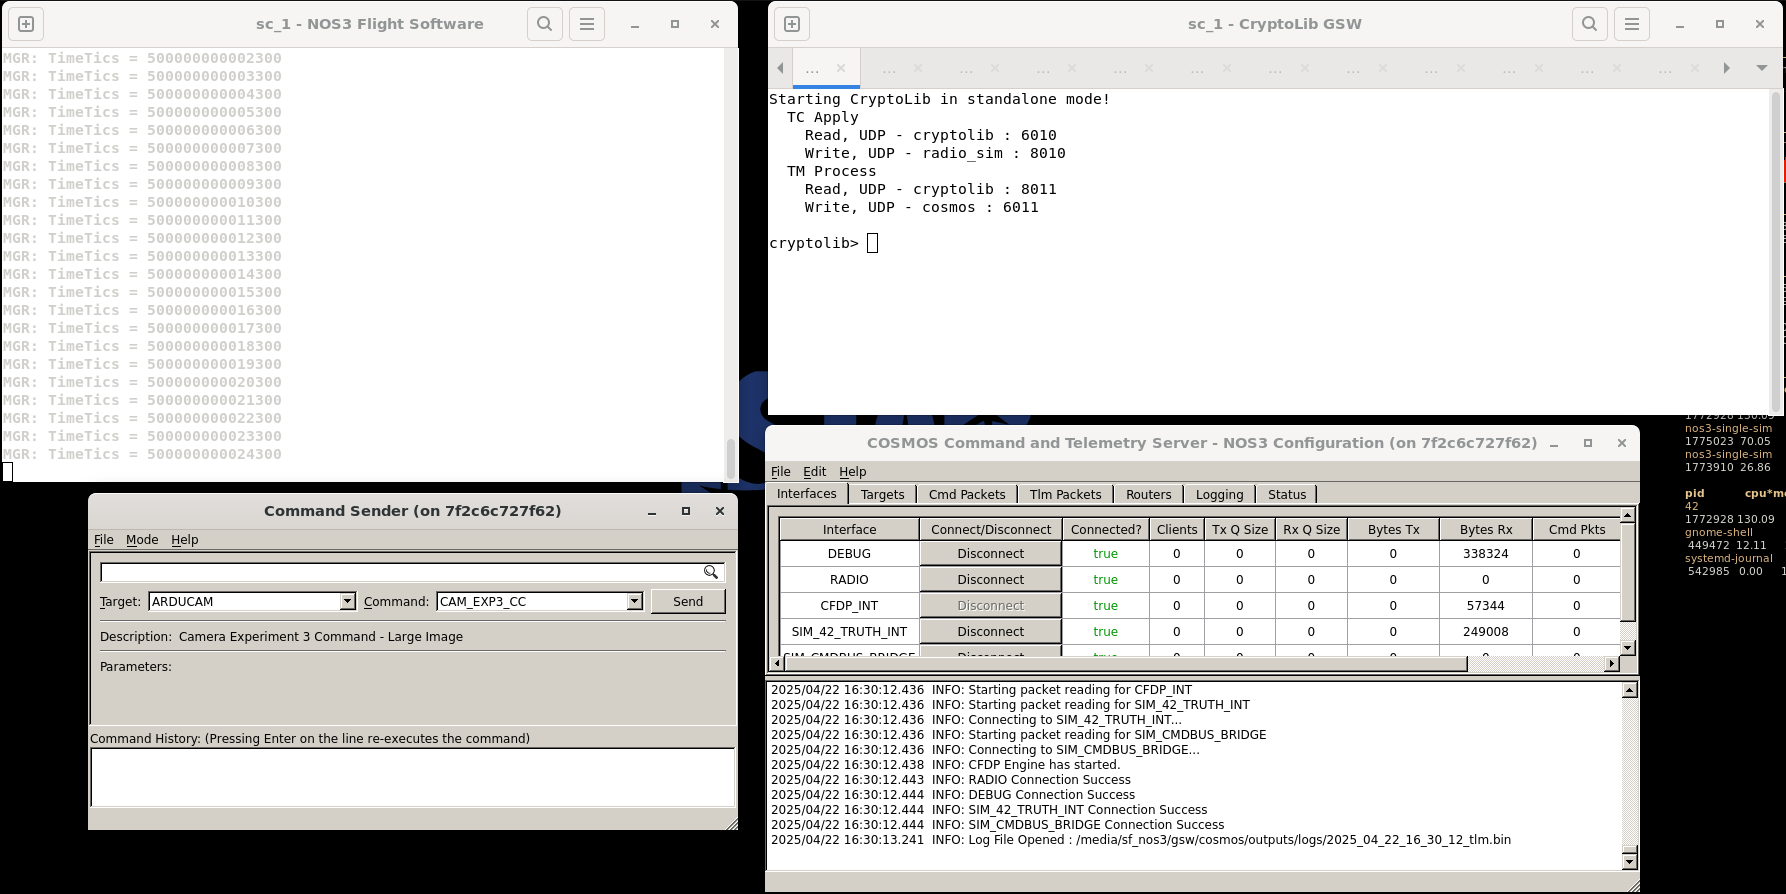Click the Command History text area
Screen dimensions: 1786x894
[413, 777]
